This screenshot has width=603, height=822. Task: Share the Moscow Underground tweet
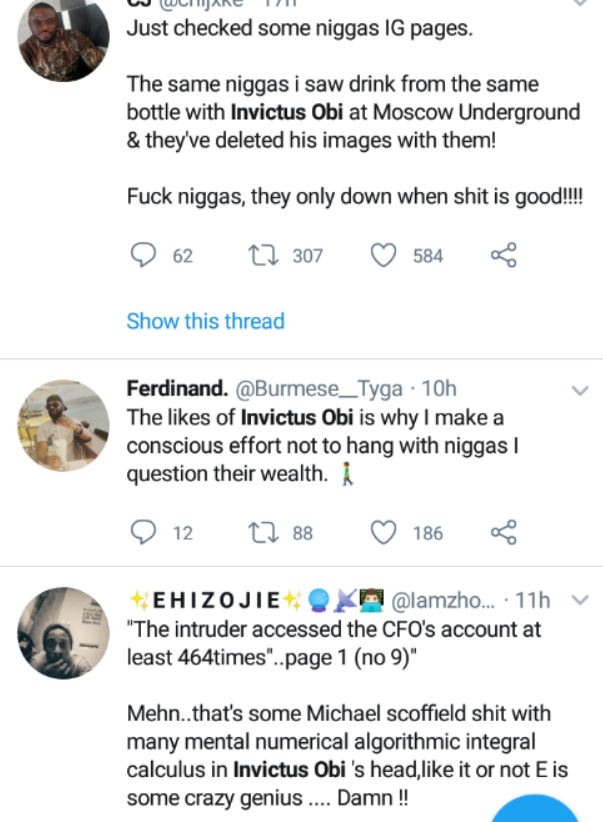(x=504, y=256)
